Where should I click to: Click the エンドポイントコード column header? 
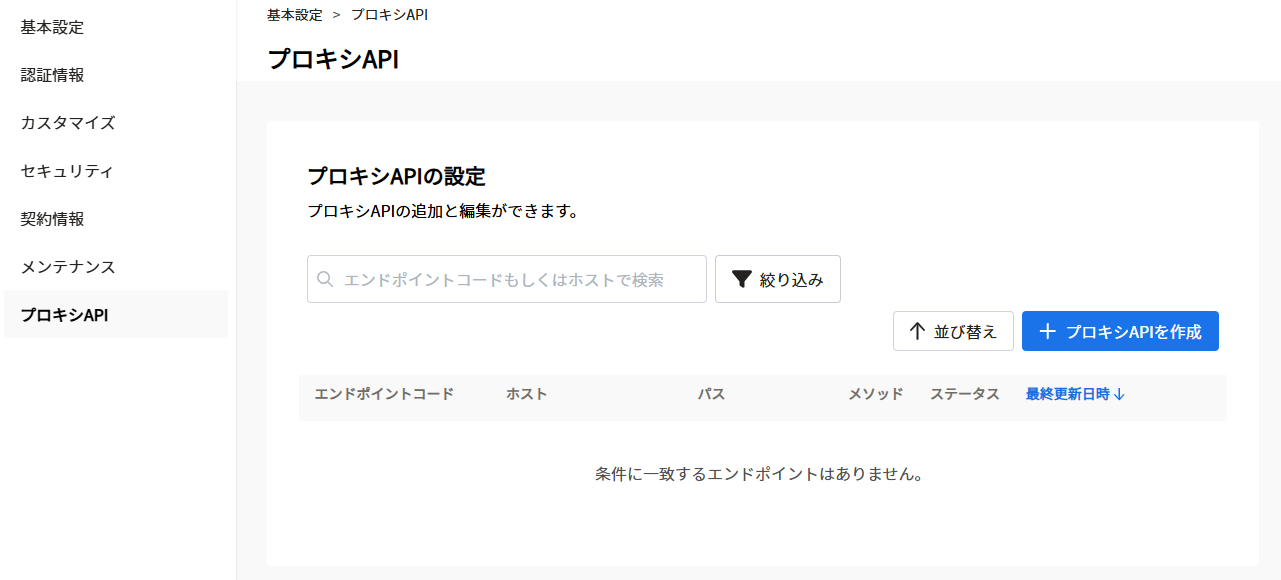click(x=384, y=394)
